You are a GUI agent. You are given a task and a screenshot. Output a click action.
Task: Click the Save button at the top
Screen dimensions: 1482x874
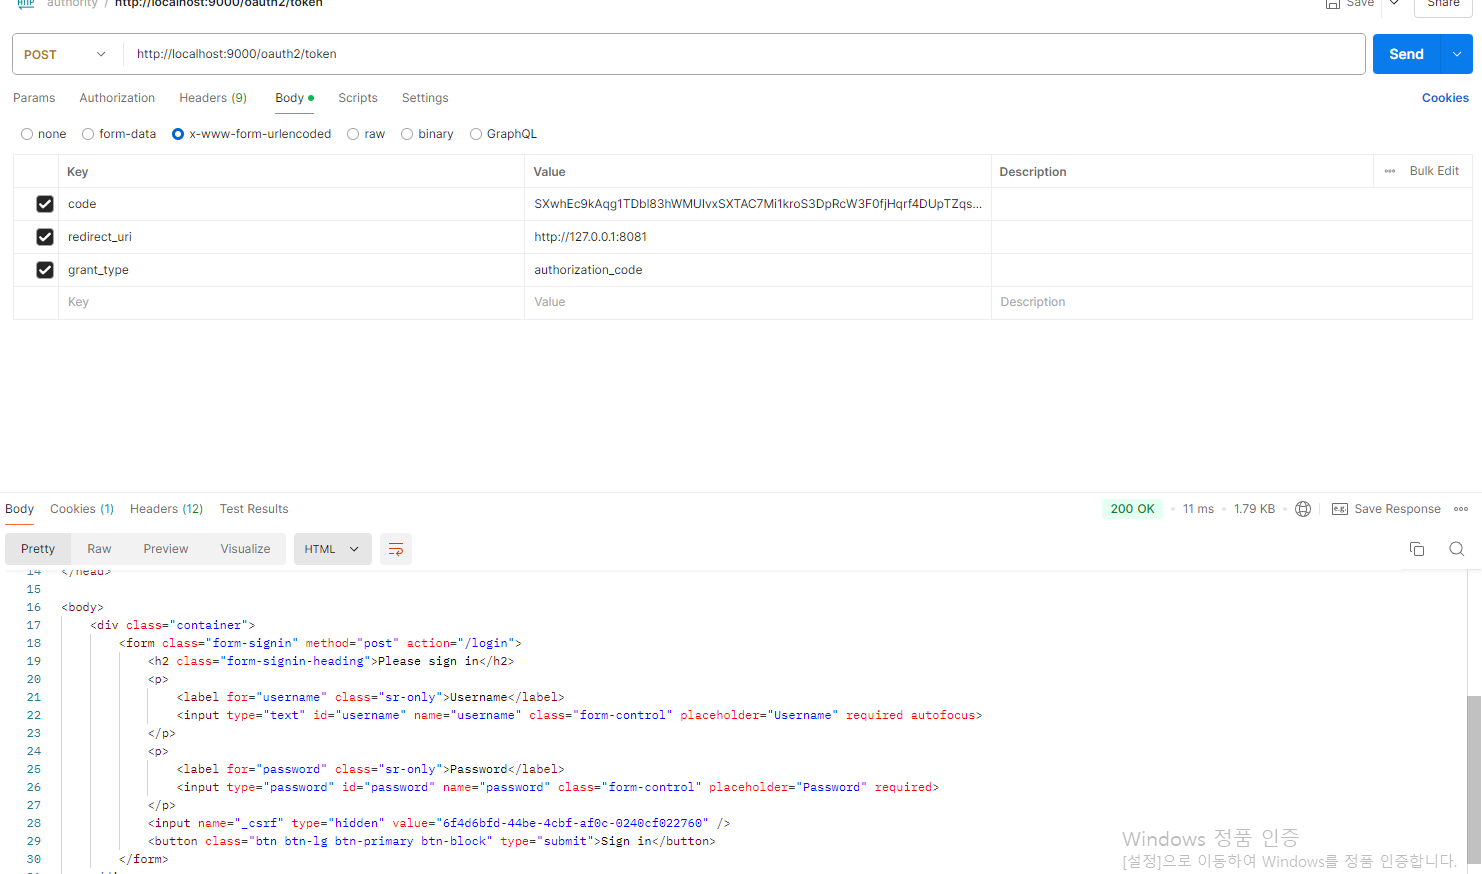(x=1350, y=4)
